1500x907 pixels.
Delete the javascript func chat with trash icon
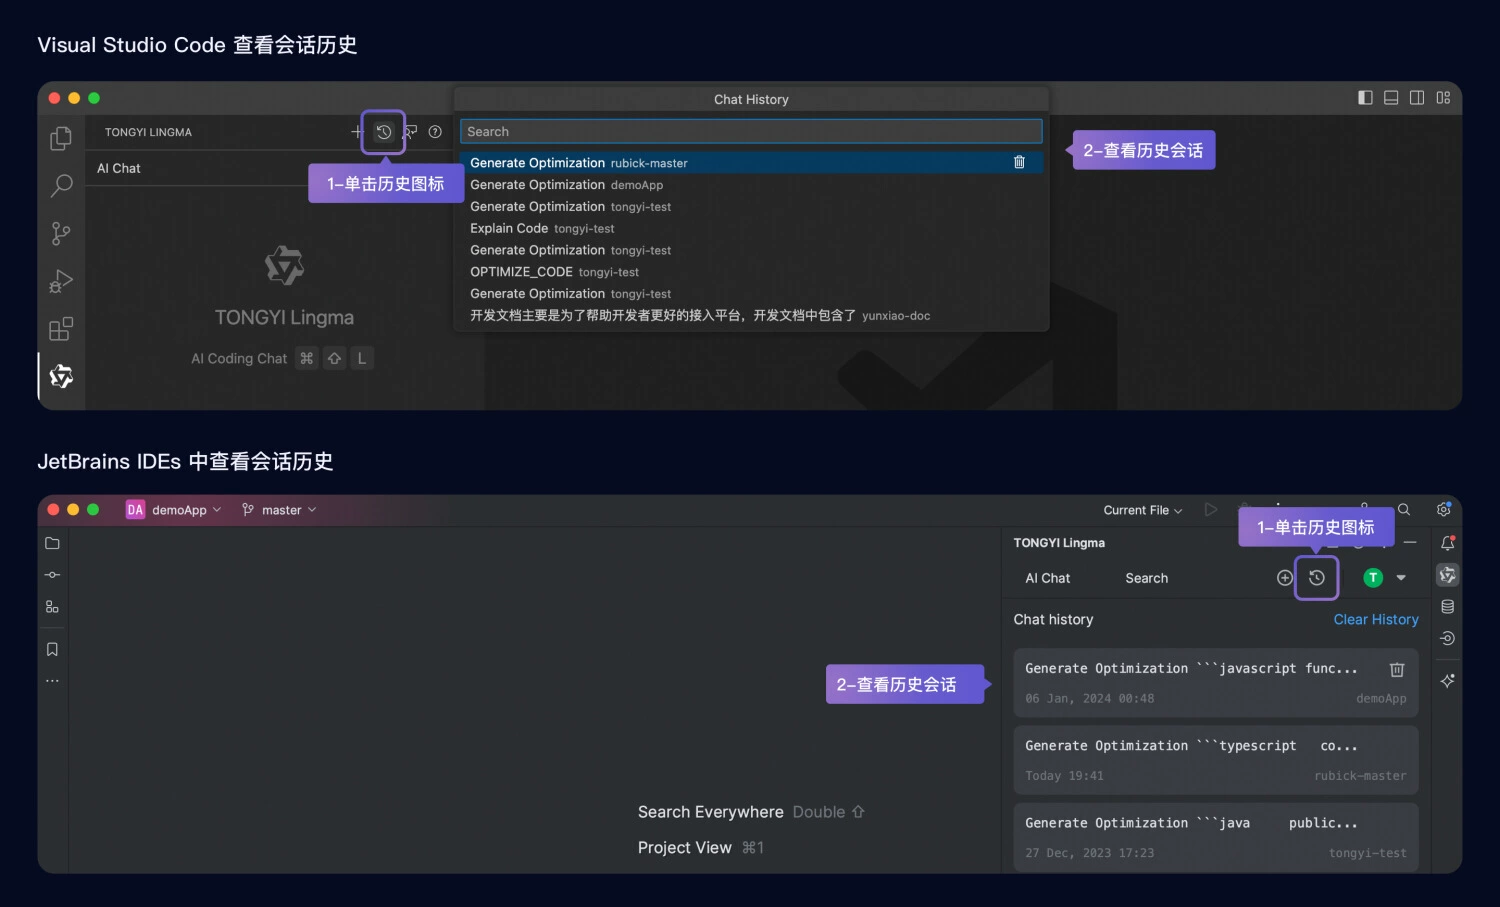tap(1397, 669)
